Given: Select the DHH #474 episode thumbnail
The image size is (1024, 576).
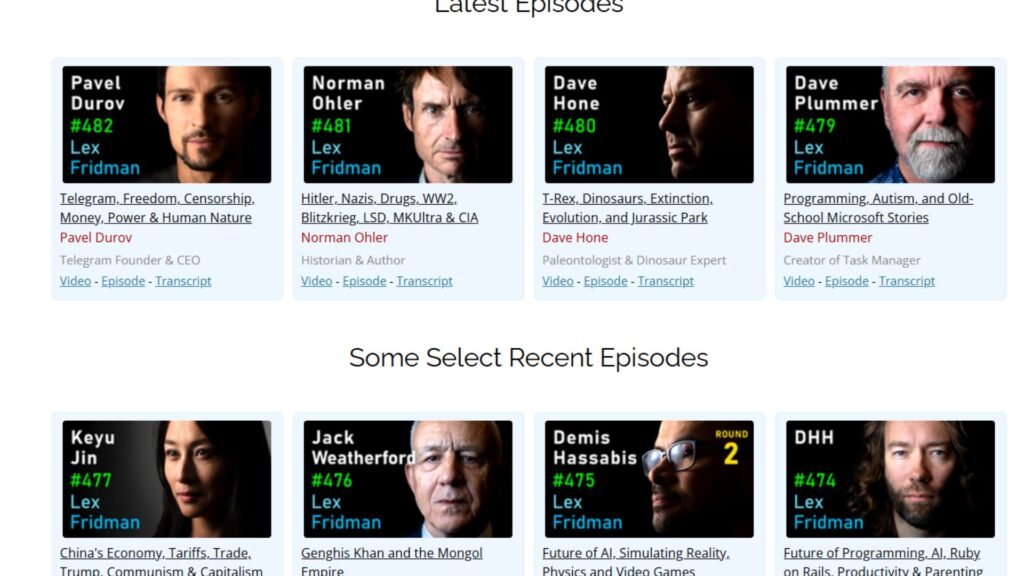Looking at the screenshot, I should click(x=890, y=479).
